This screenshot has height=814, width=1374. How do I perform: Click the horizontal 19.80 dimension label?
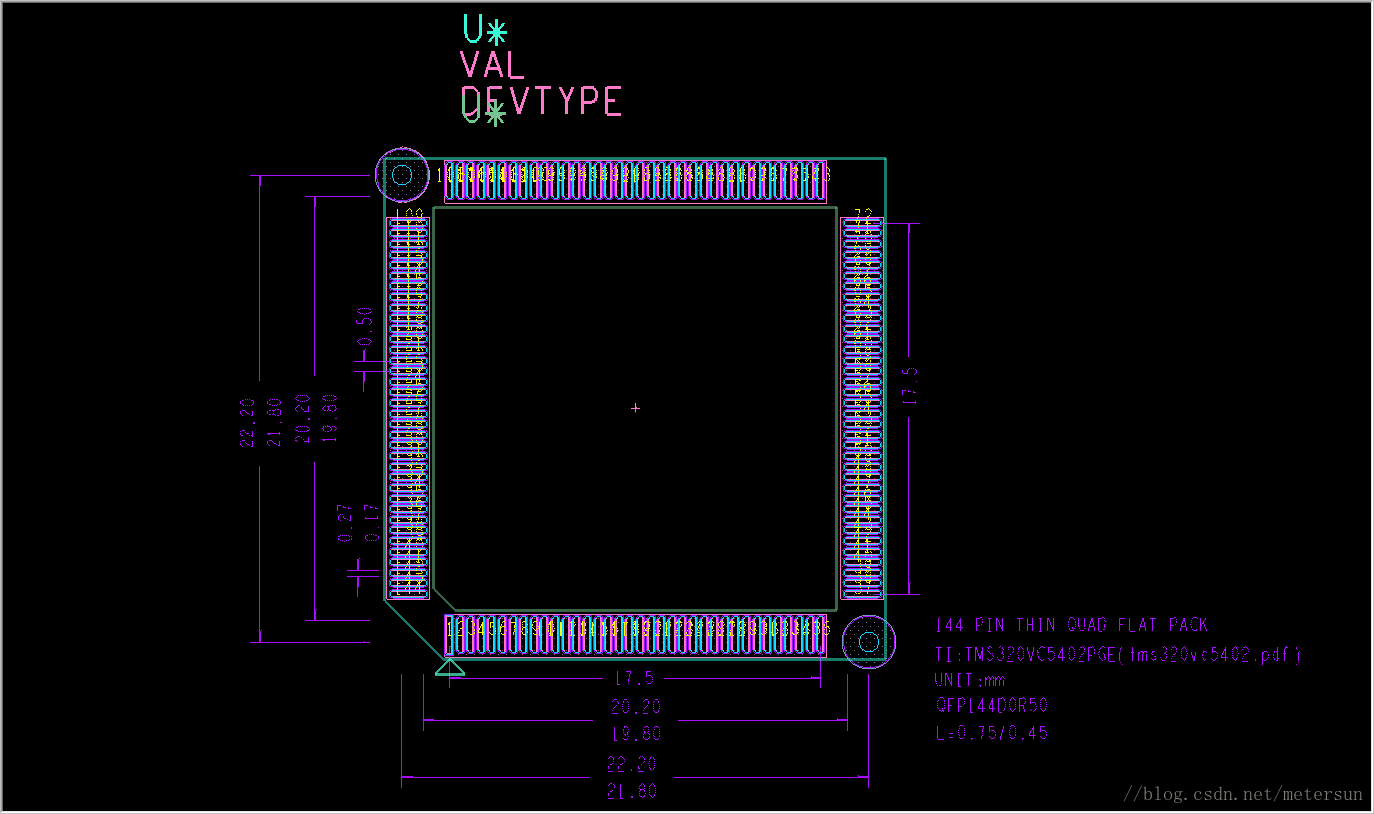tap(635, 734)
